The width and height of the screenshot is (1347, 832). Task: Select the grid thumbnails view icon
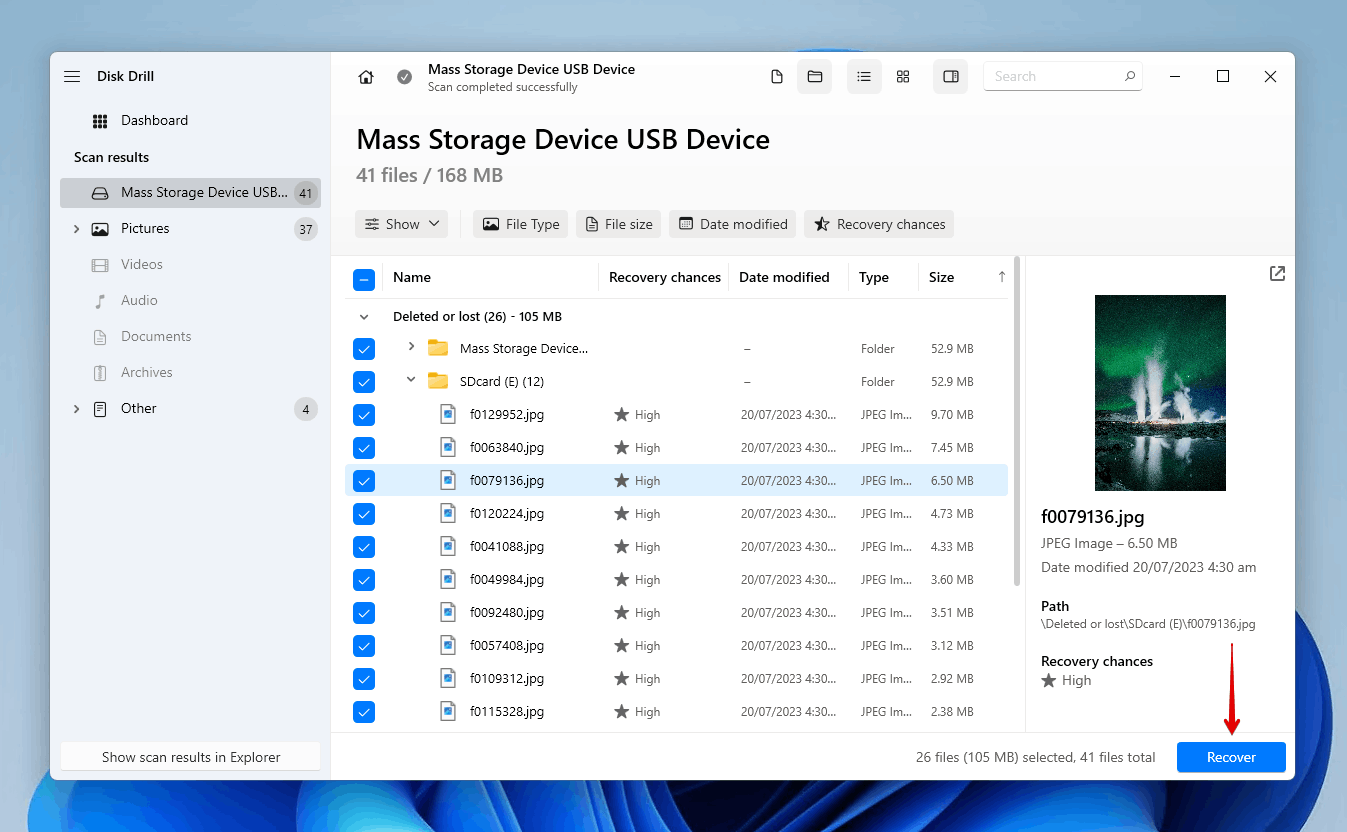point(903,77)
